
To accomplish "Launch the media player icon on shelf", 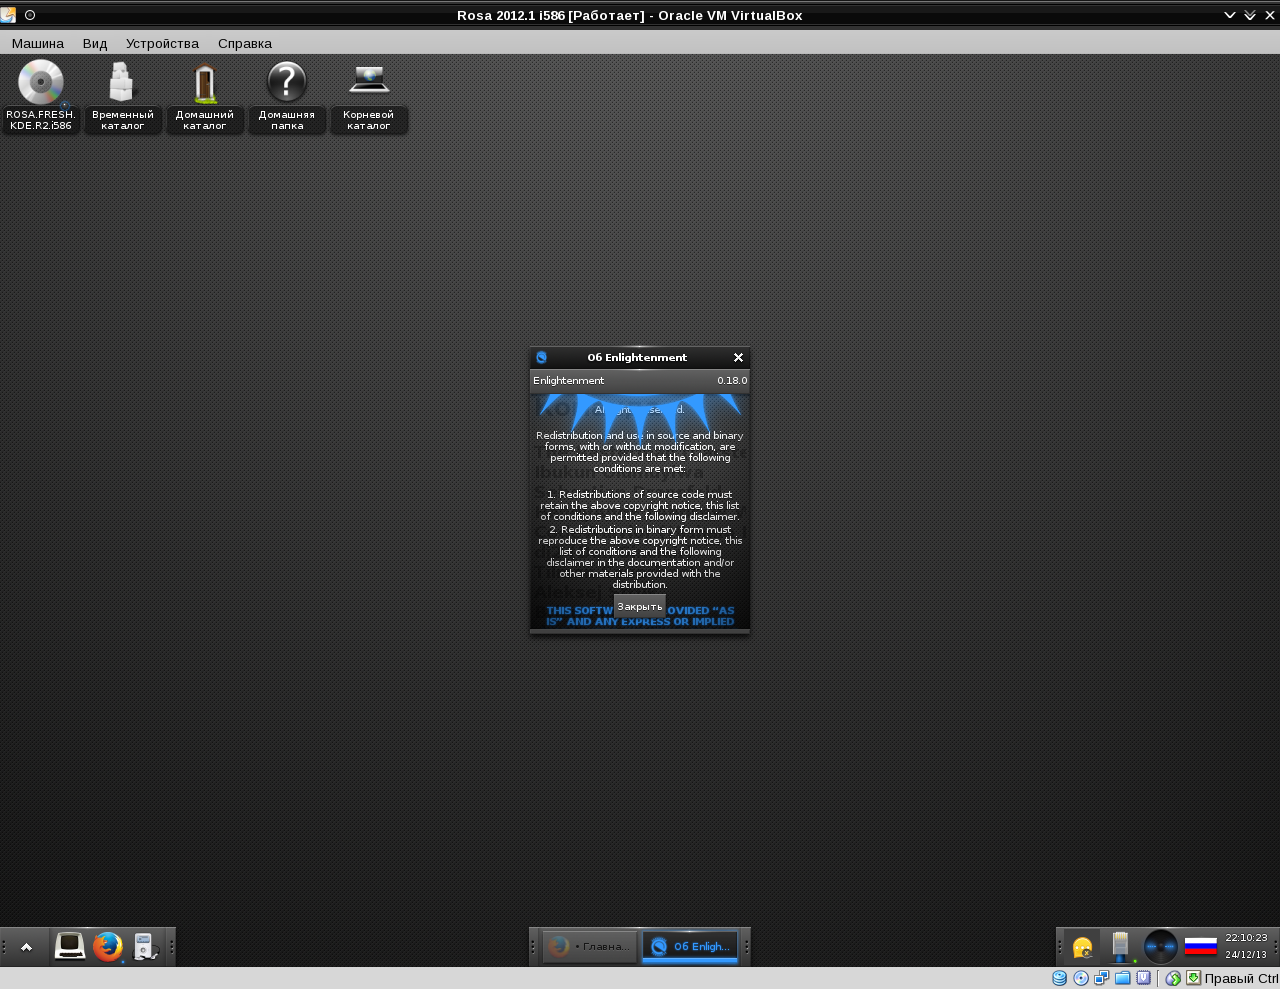I will (x=146, y=946).
